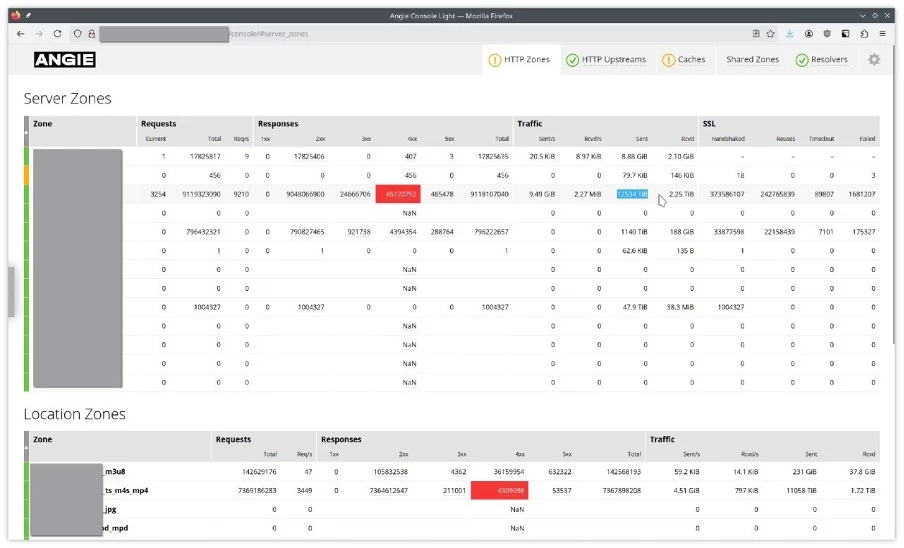Click the Resolvers green check icon

pyautogui.click(x=802, y=60)
